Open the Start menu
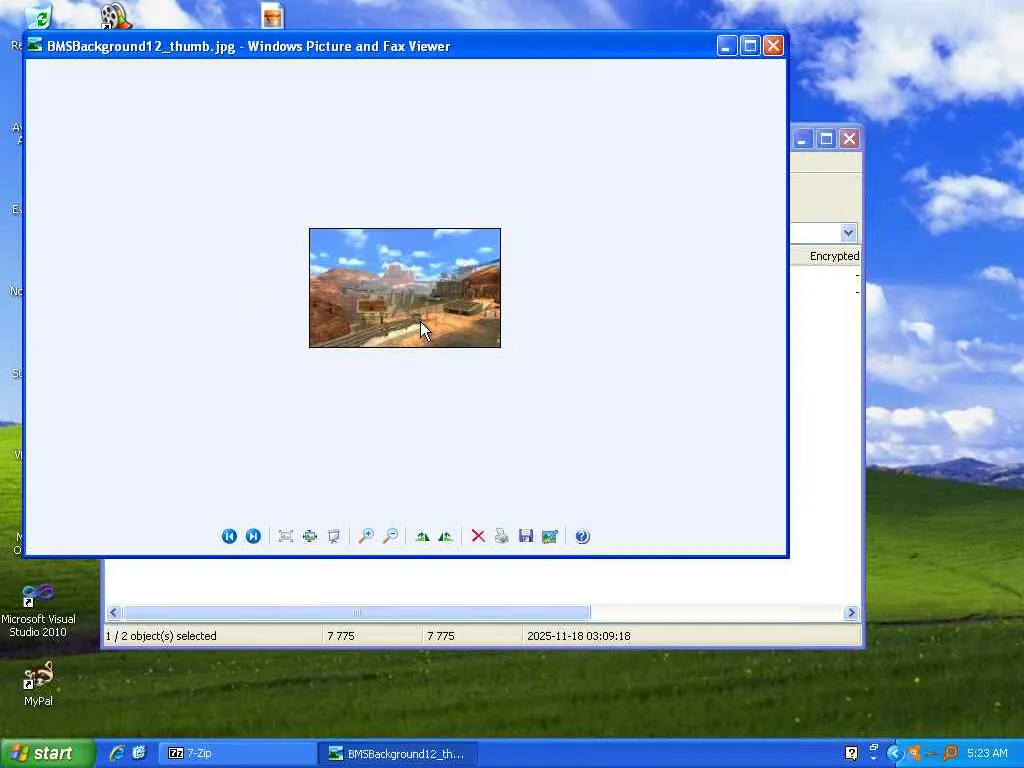 click(x=46, y=753)
